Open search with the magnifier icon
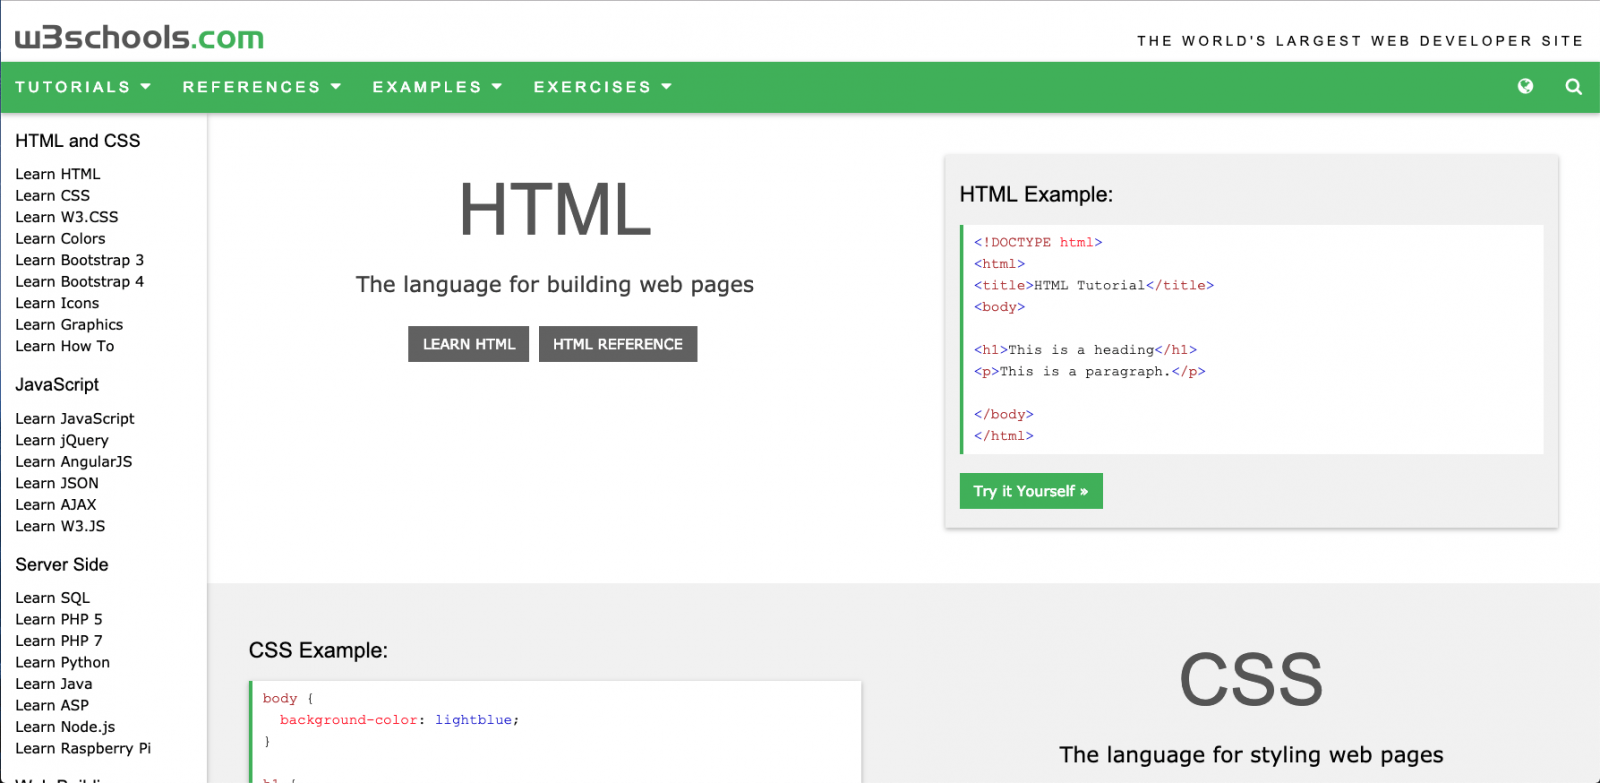 pyautogui.click(x=1573, y=87)
